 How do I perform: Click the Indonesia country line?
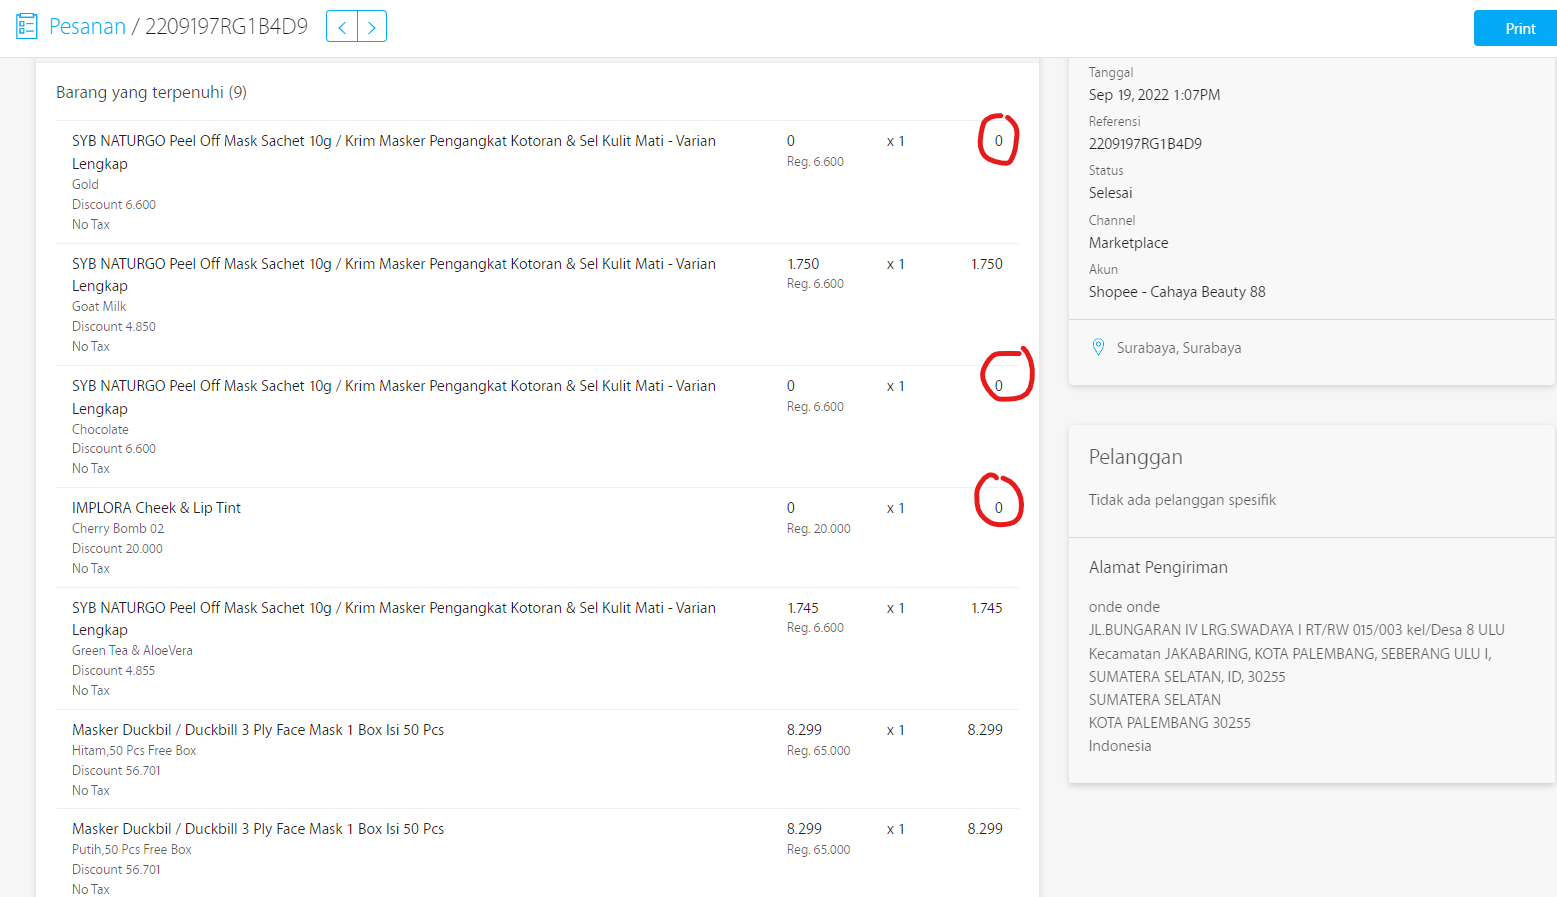point(1120,746)
